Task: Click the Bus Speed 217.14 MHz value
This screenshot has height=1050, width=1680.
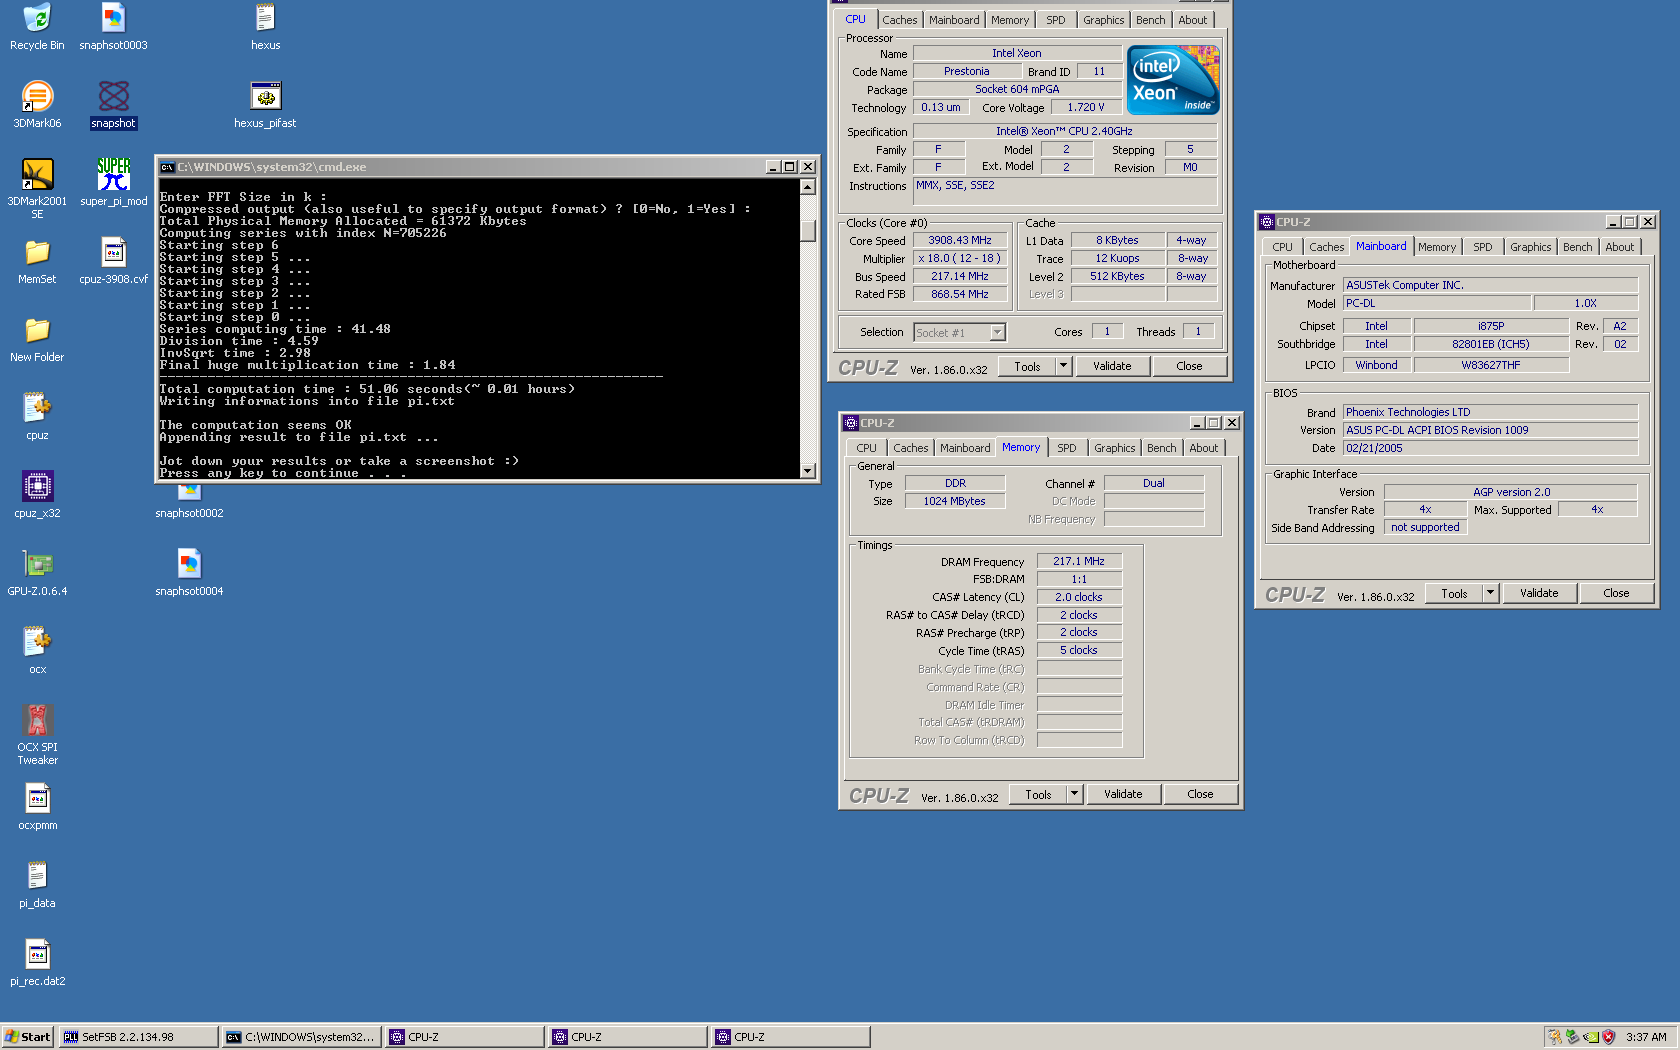Action: (960, 276)
